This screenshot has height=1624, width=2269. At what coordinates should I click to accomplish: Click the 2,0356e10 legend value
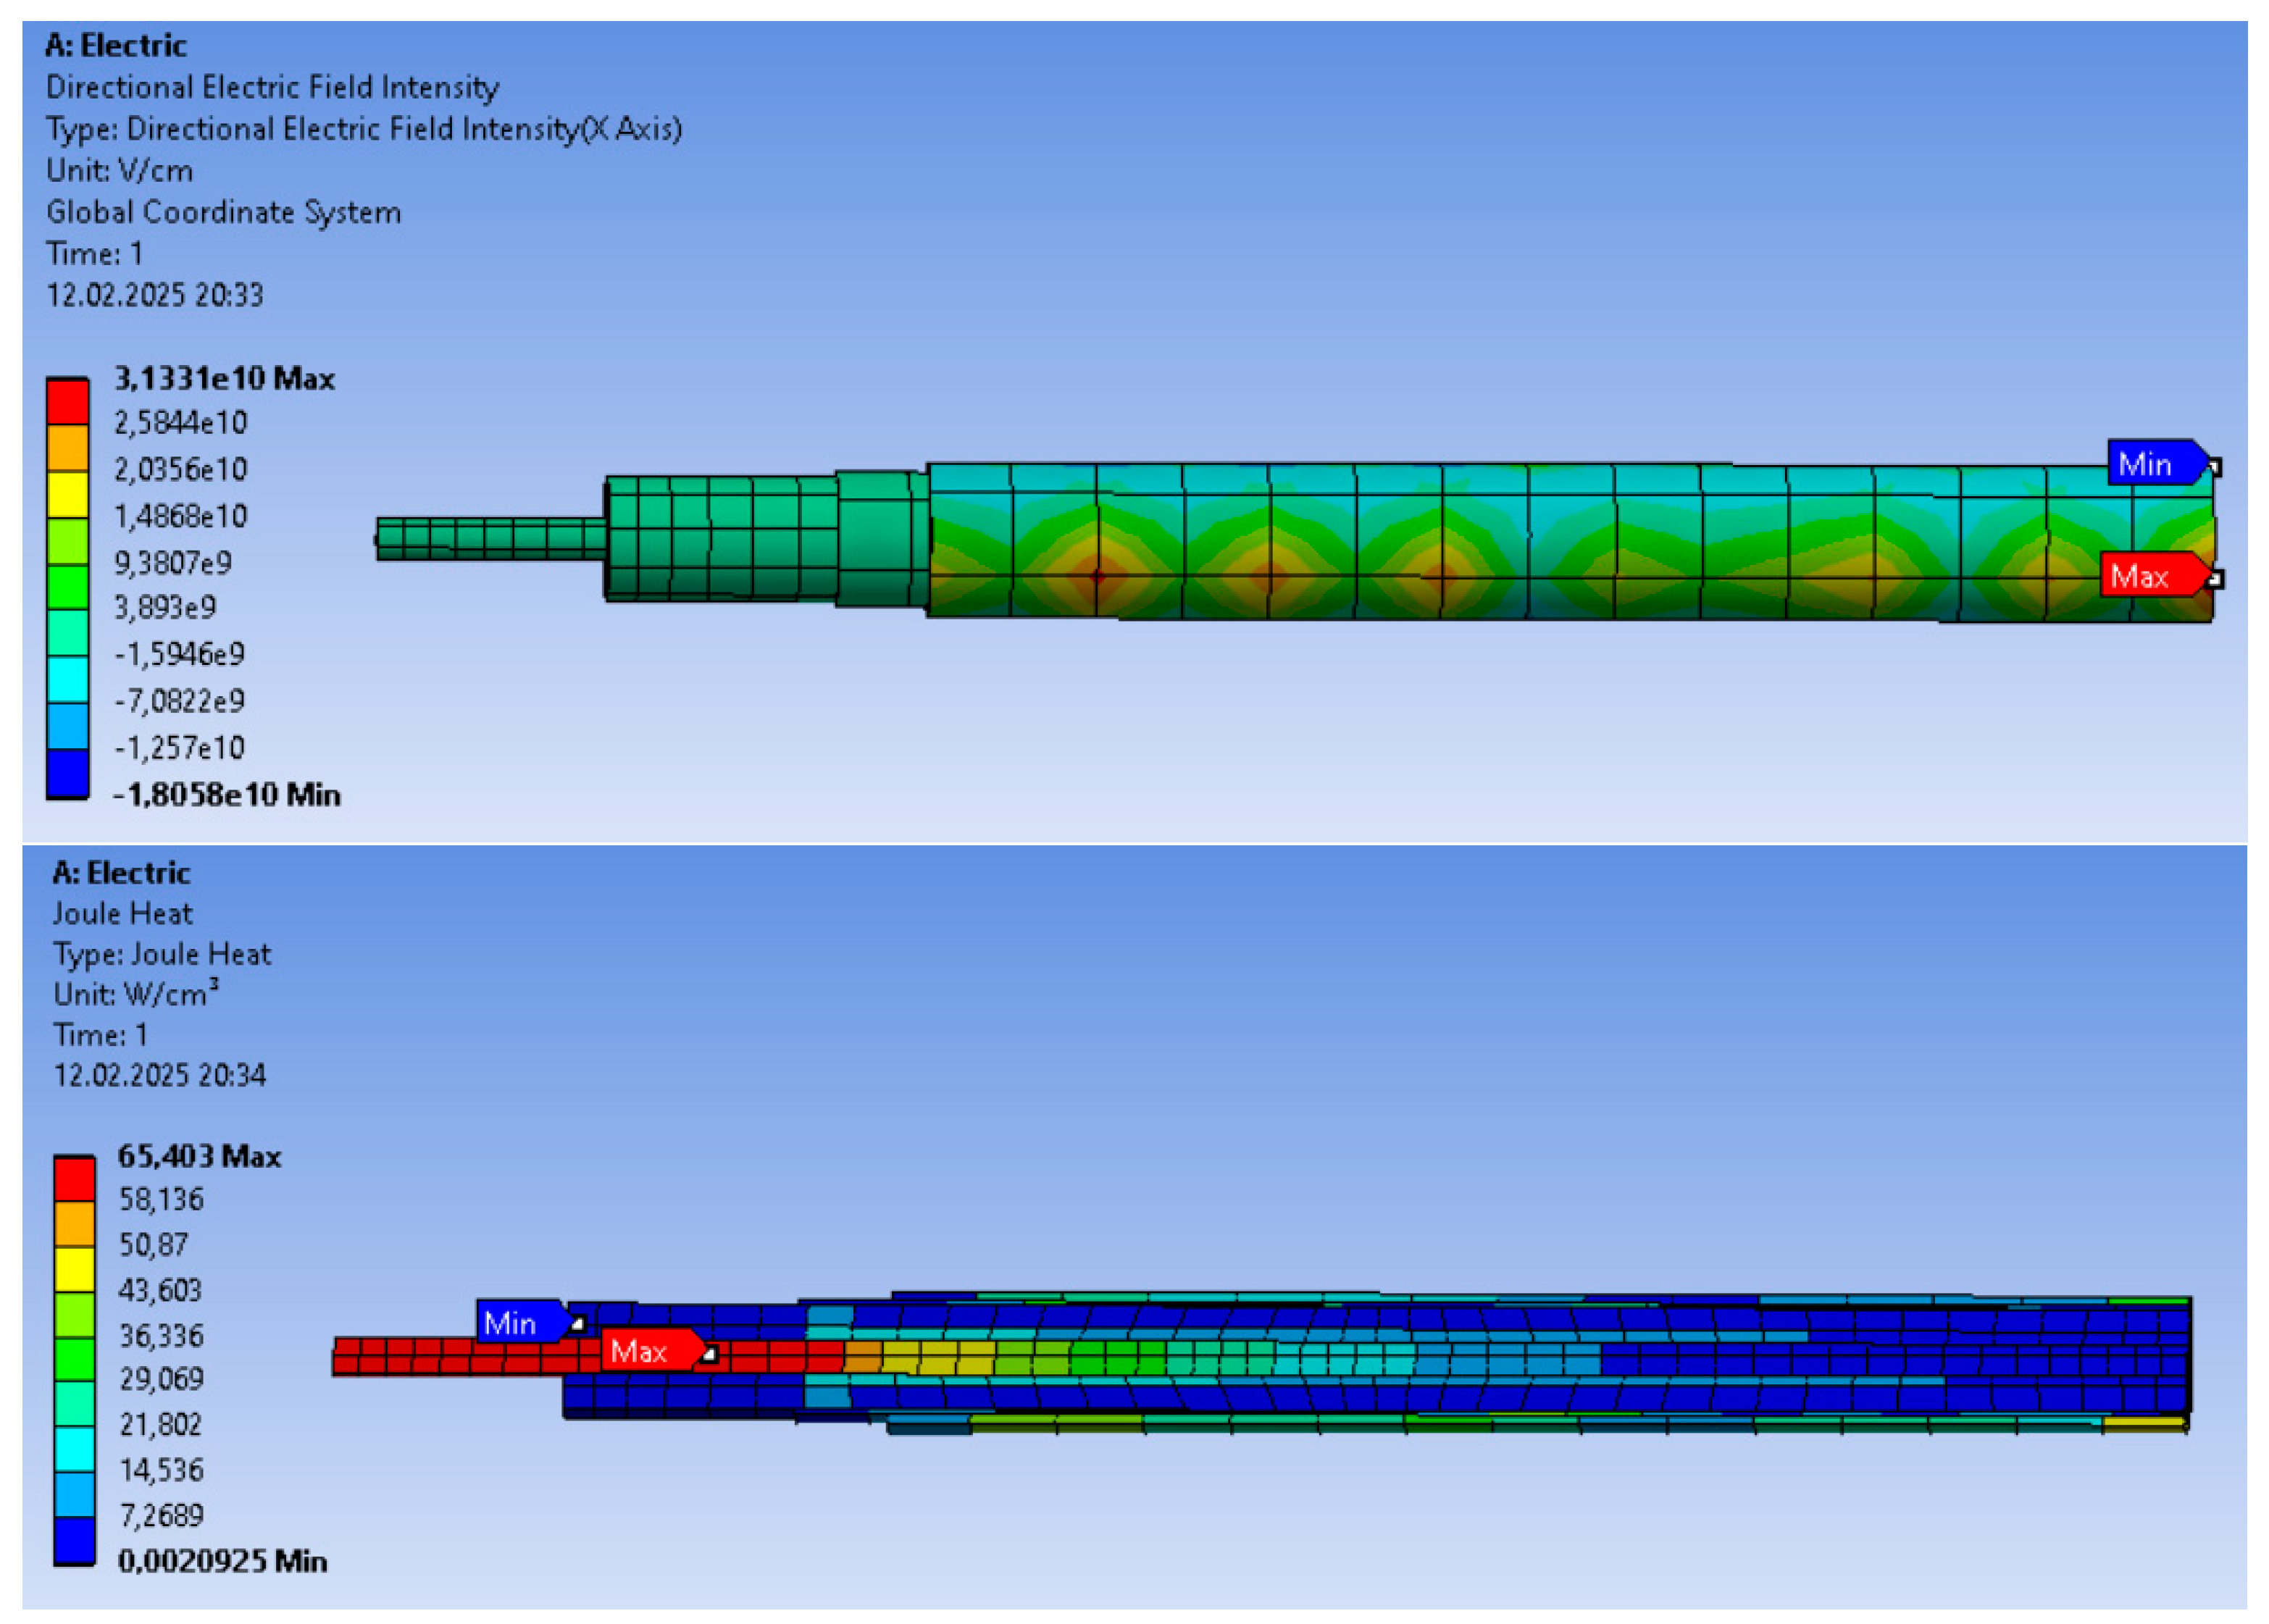180,469
